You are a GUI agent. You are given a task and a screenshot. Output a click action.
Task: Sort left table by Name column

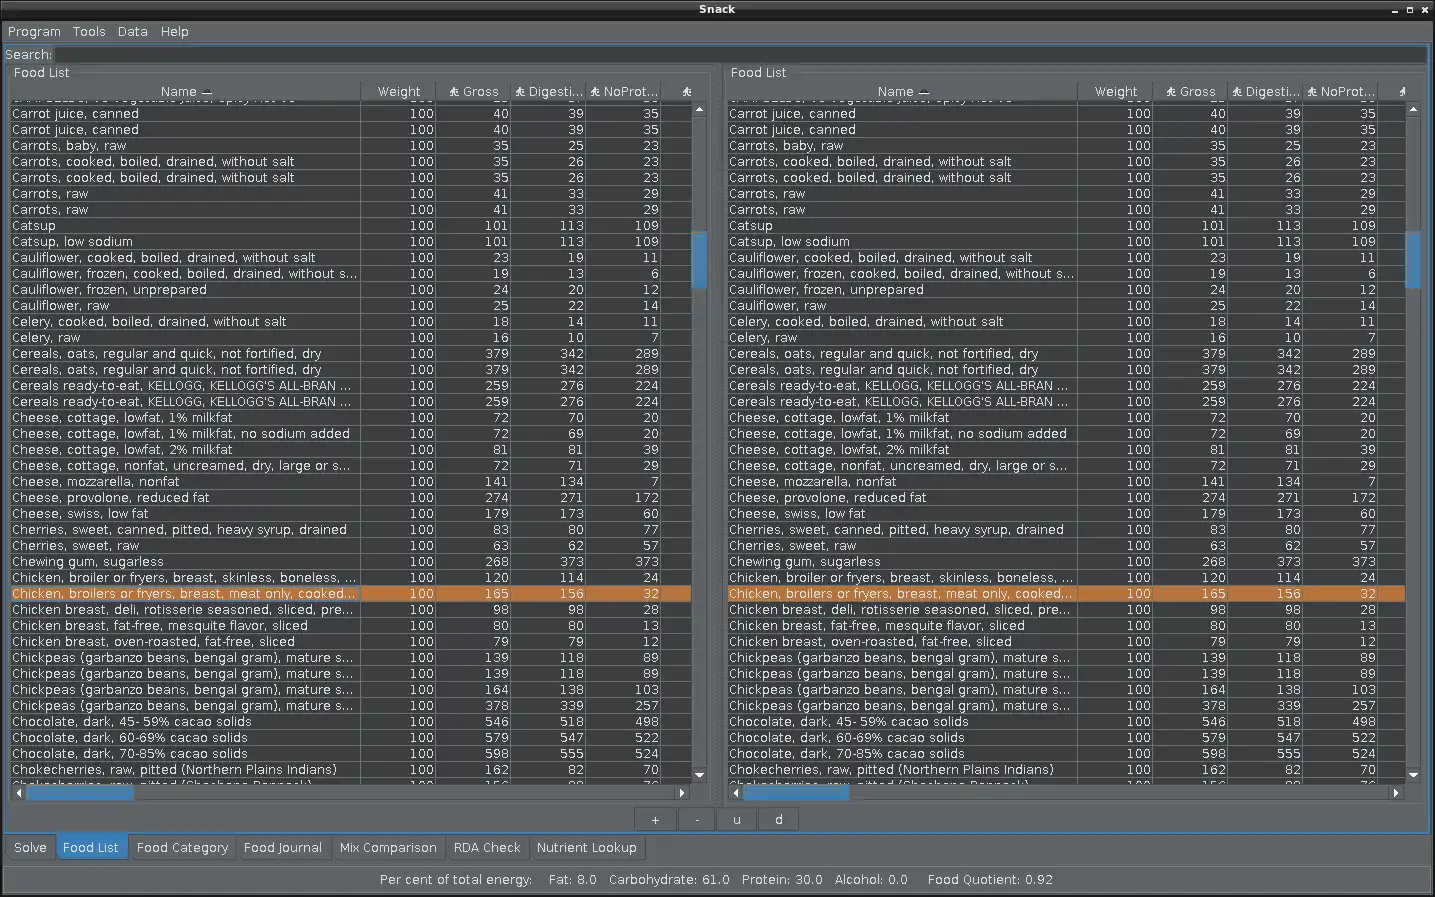tap(185, 91)
